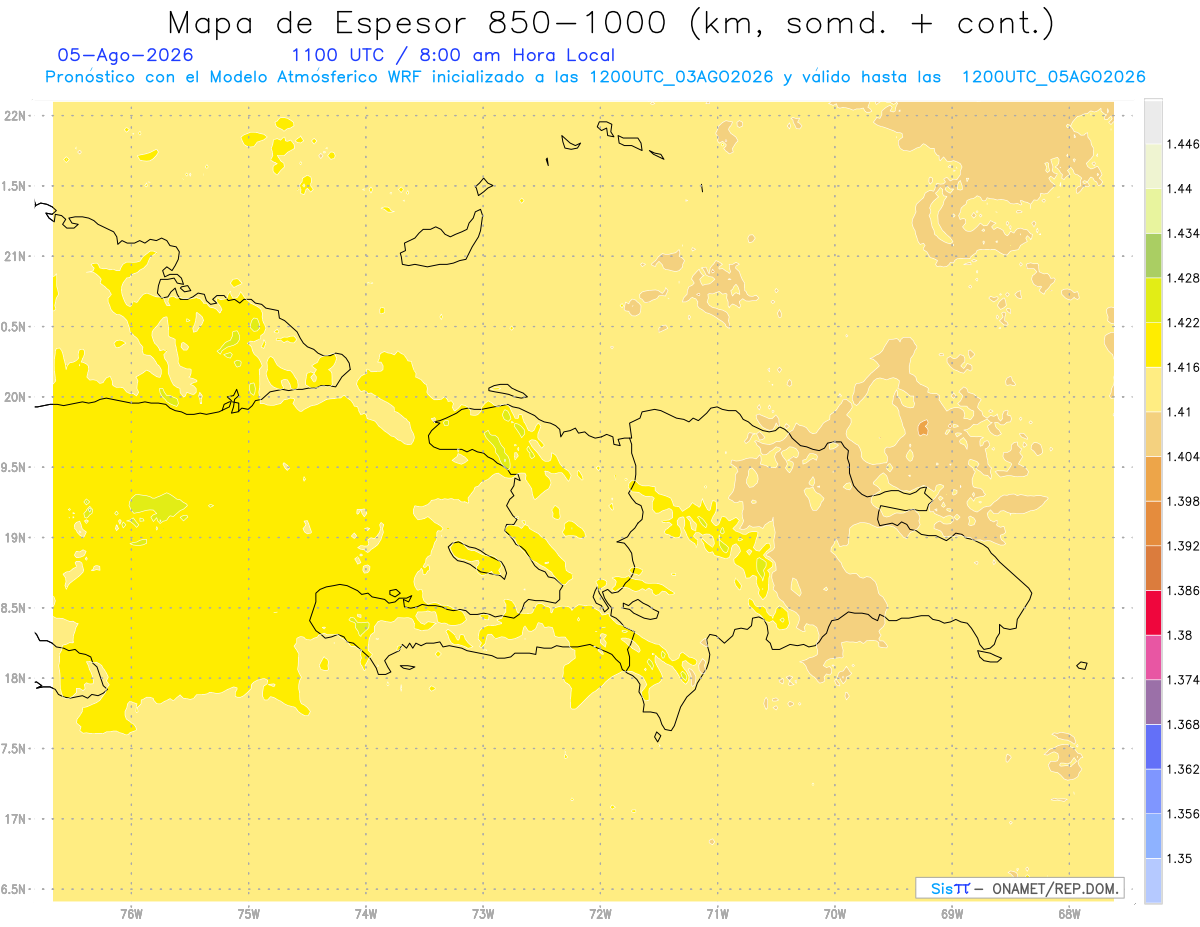Click the legend value "1.446"
The height and width of the screenshot is (927, 1200).
(x=1183, y=144)
